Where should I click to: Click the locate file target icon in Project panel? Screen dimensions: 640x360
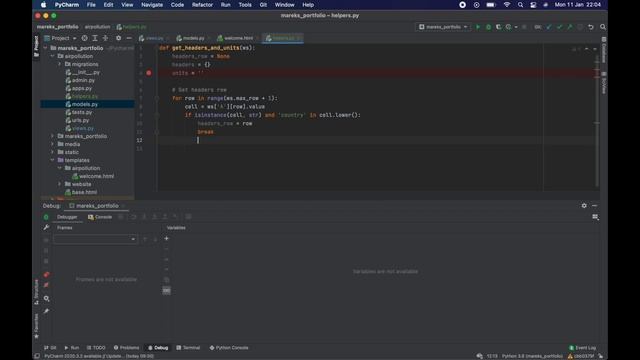84,38
